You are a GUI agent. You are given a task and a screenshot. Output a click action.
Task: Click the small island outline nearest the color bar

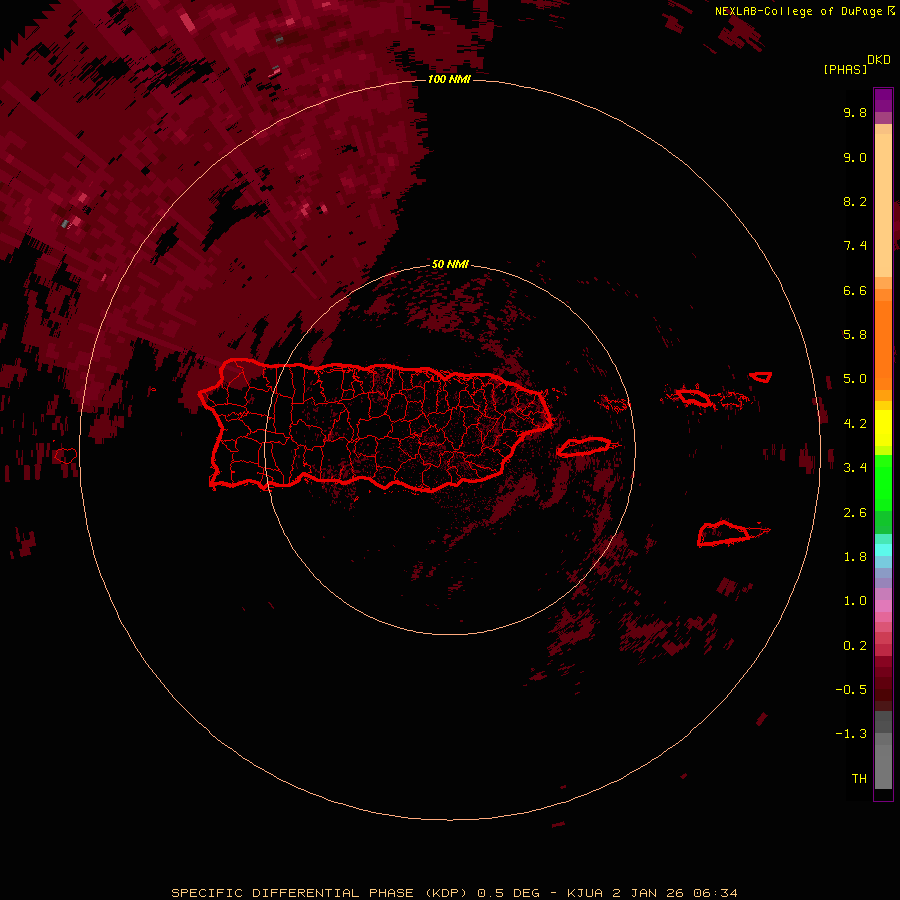tap(761, 377)
